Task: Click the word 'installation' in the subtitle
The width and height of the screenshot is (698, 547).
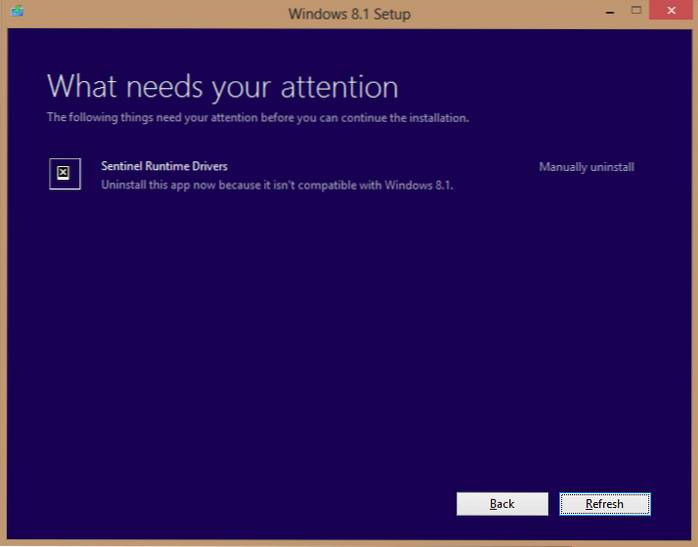Action: [437, 118]
